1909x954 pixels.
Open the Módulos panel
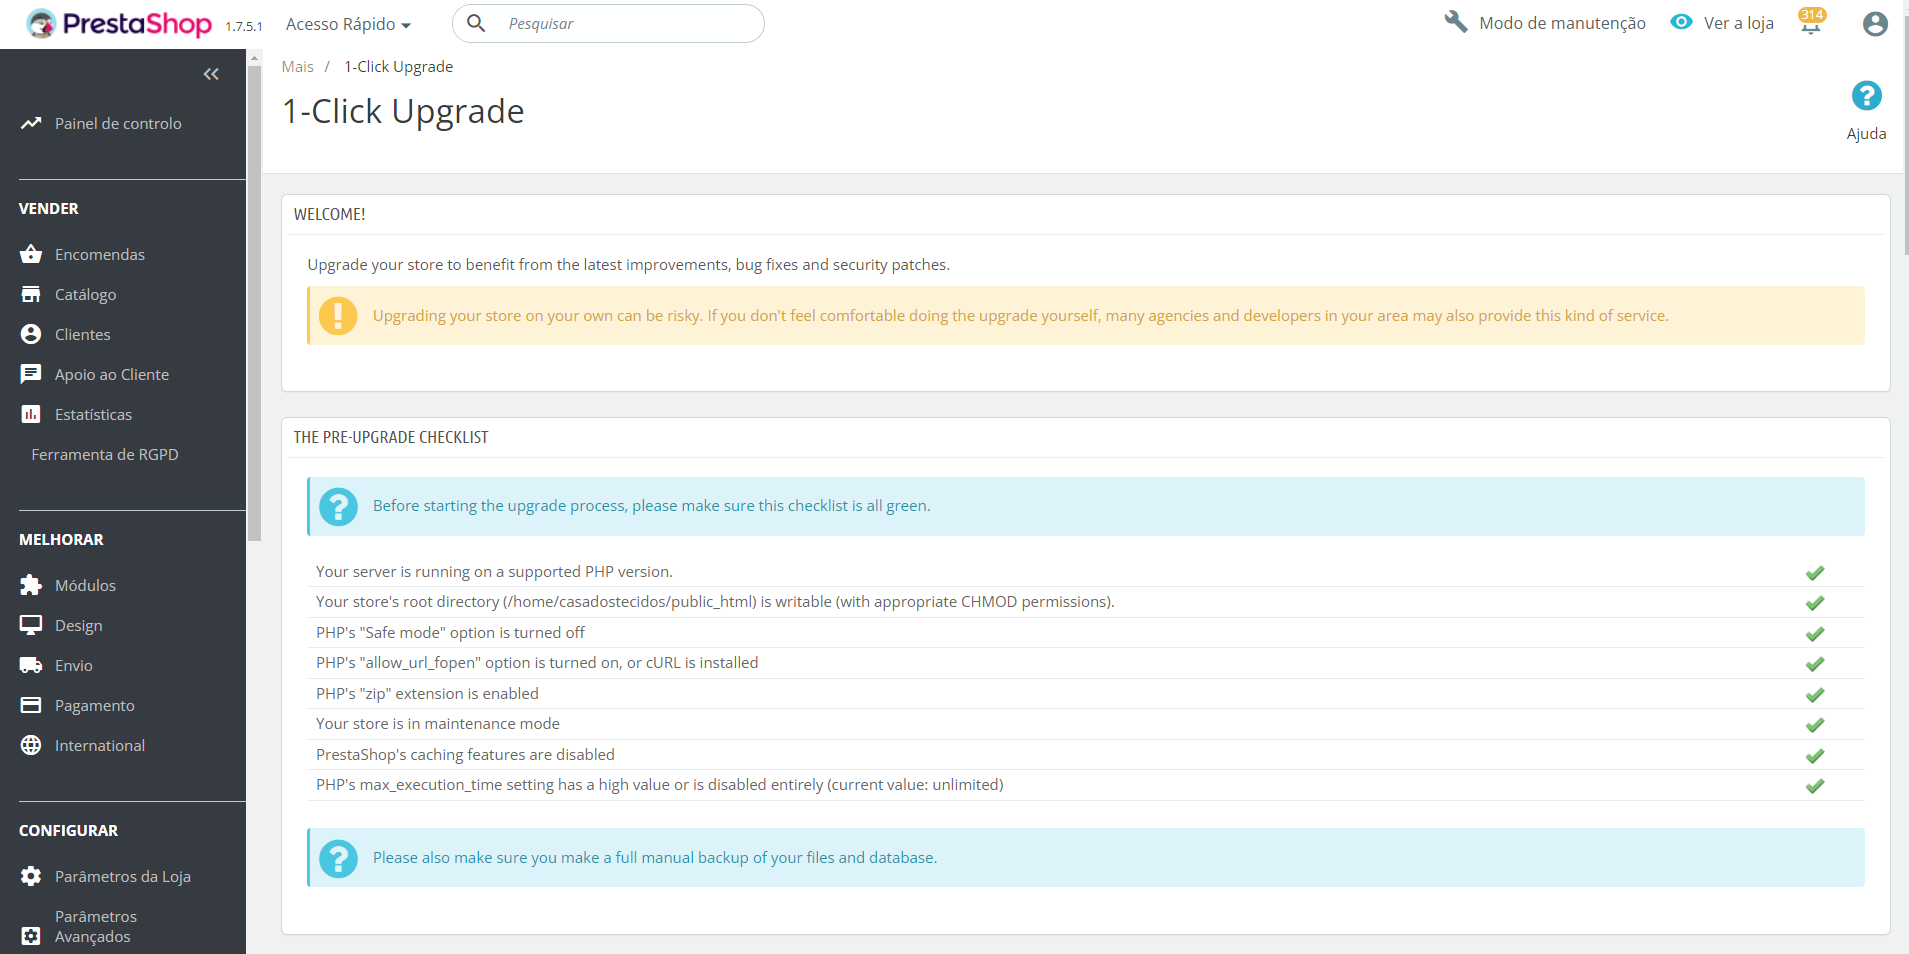point(85,584)
